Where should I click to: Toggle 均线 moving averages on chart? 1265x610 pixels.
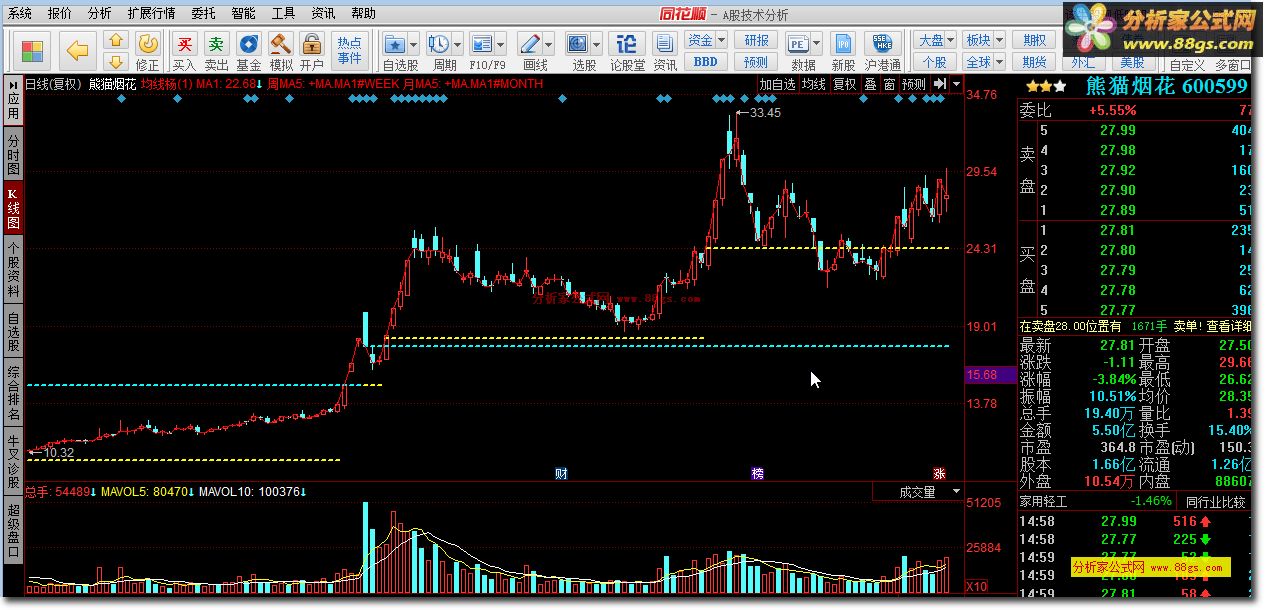(814, 85)
